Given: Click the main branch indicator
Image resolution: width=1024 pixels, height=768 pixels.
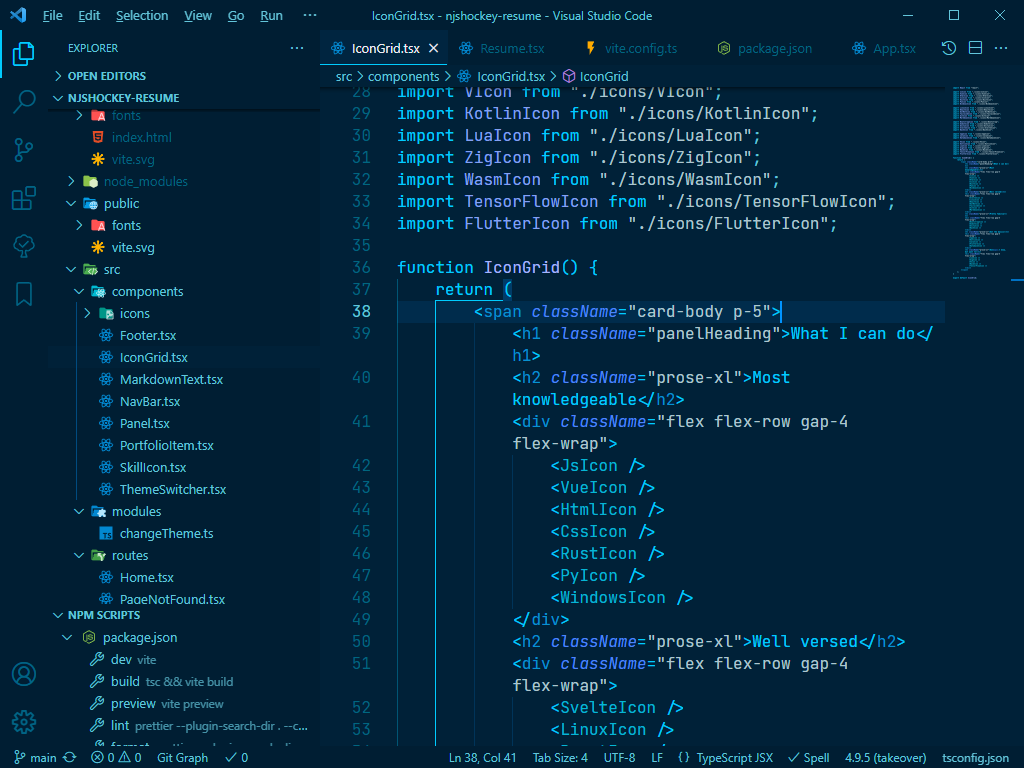Looking at the screenshot, I should [36, 758].
